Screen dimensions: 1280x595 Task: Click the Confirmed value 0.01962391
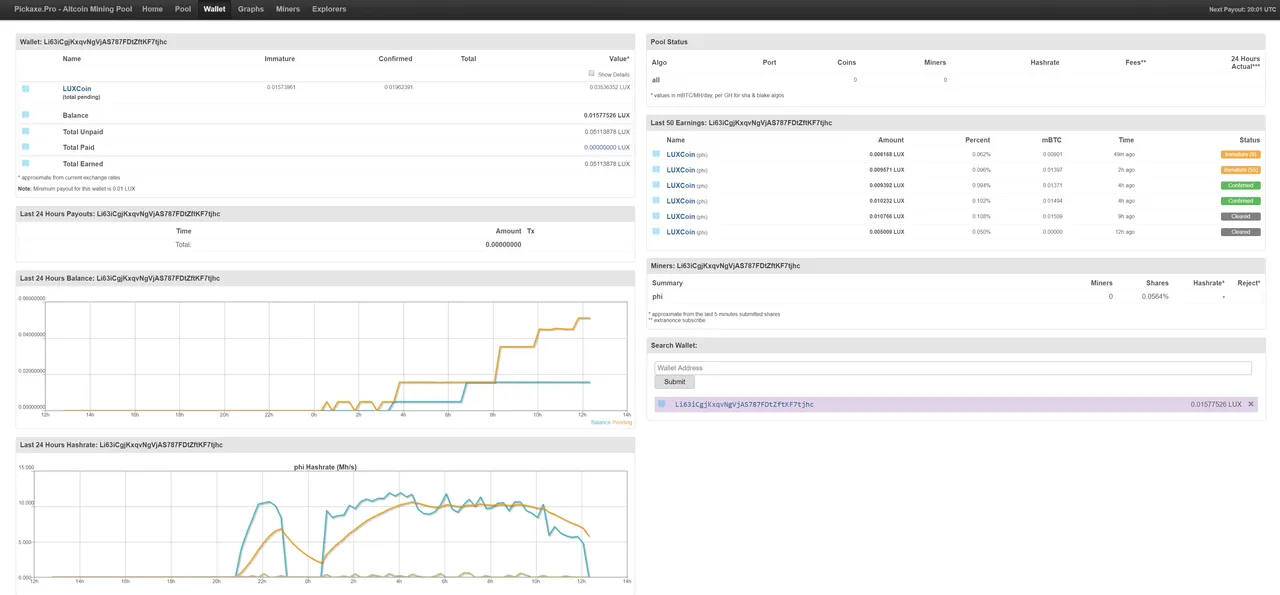tap(399, 87)
